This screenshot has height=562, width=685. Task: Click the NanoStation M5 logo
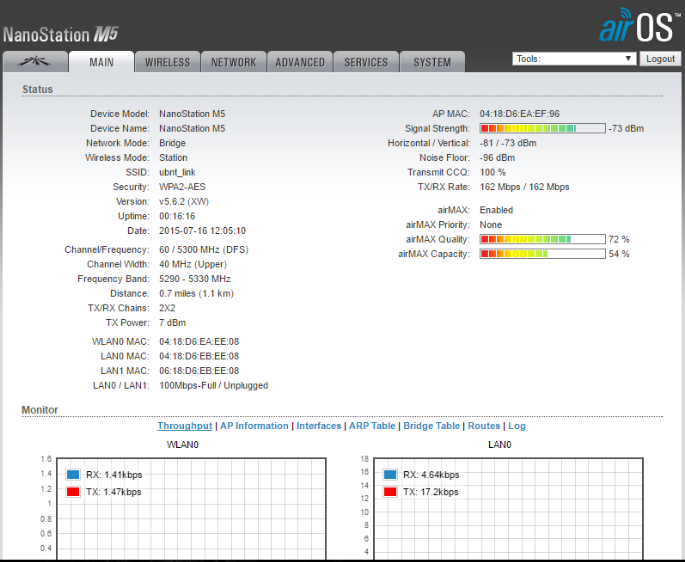coord(61,35)
